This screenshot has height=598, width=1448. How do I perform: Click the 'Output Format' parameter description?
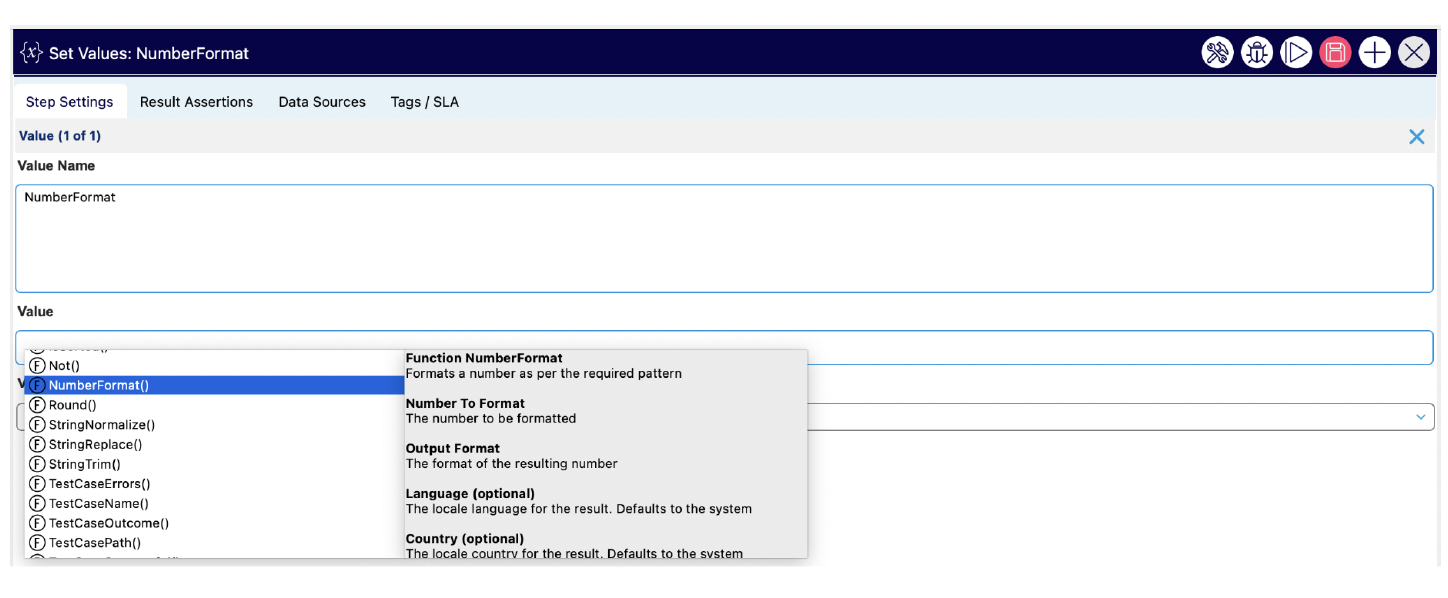(512, 464)
